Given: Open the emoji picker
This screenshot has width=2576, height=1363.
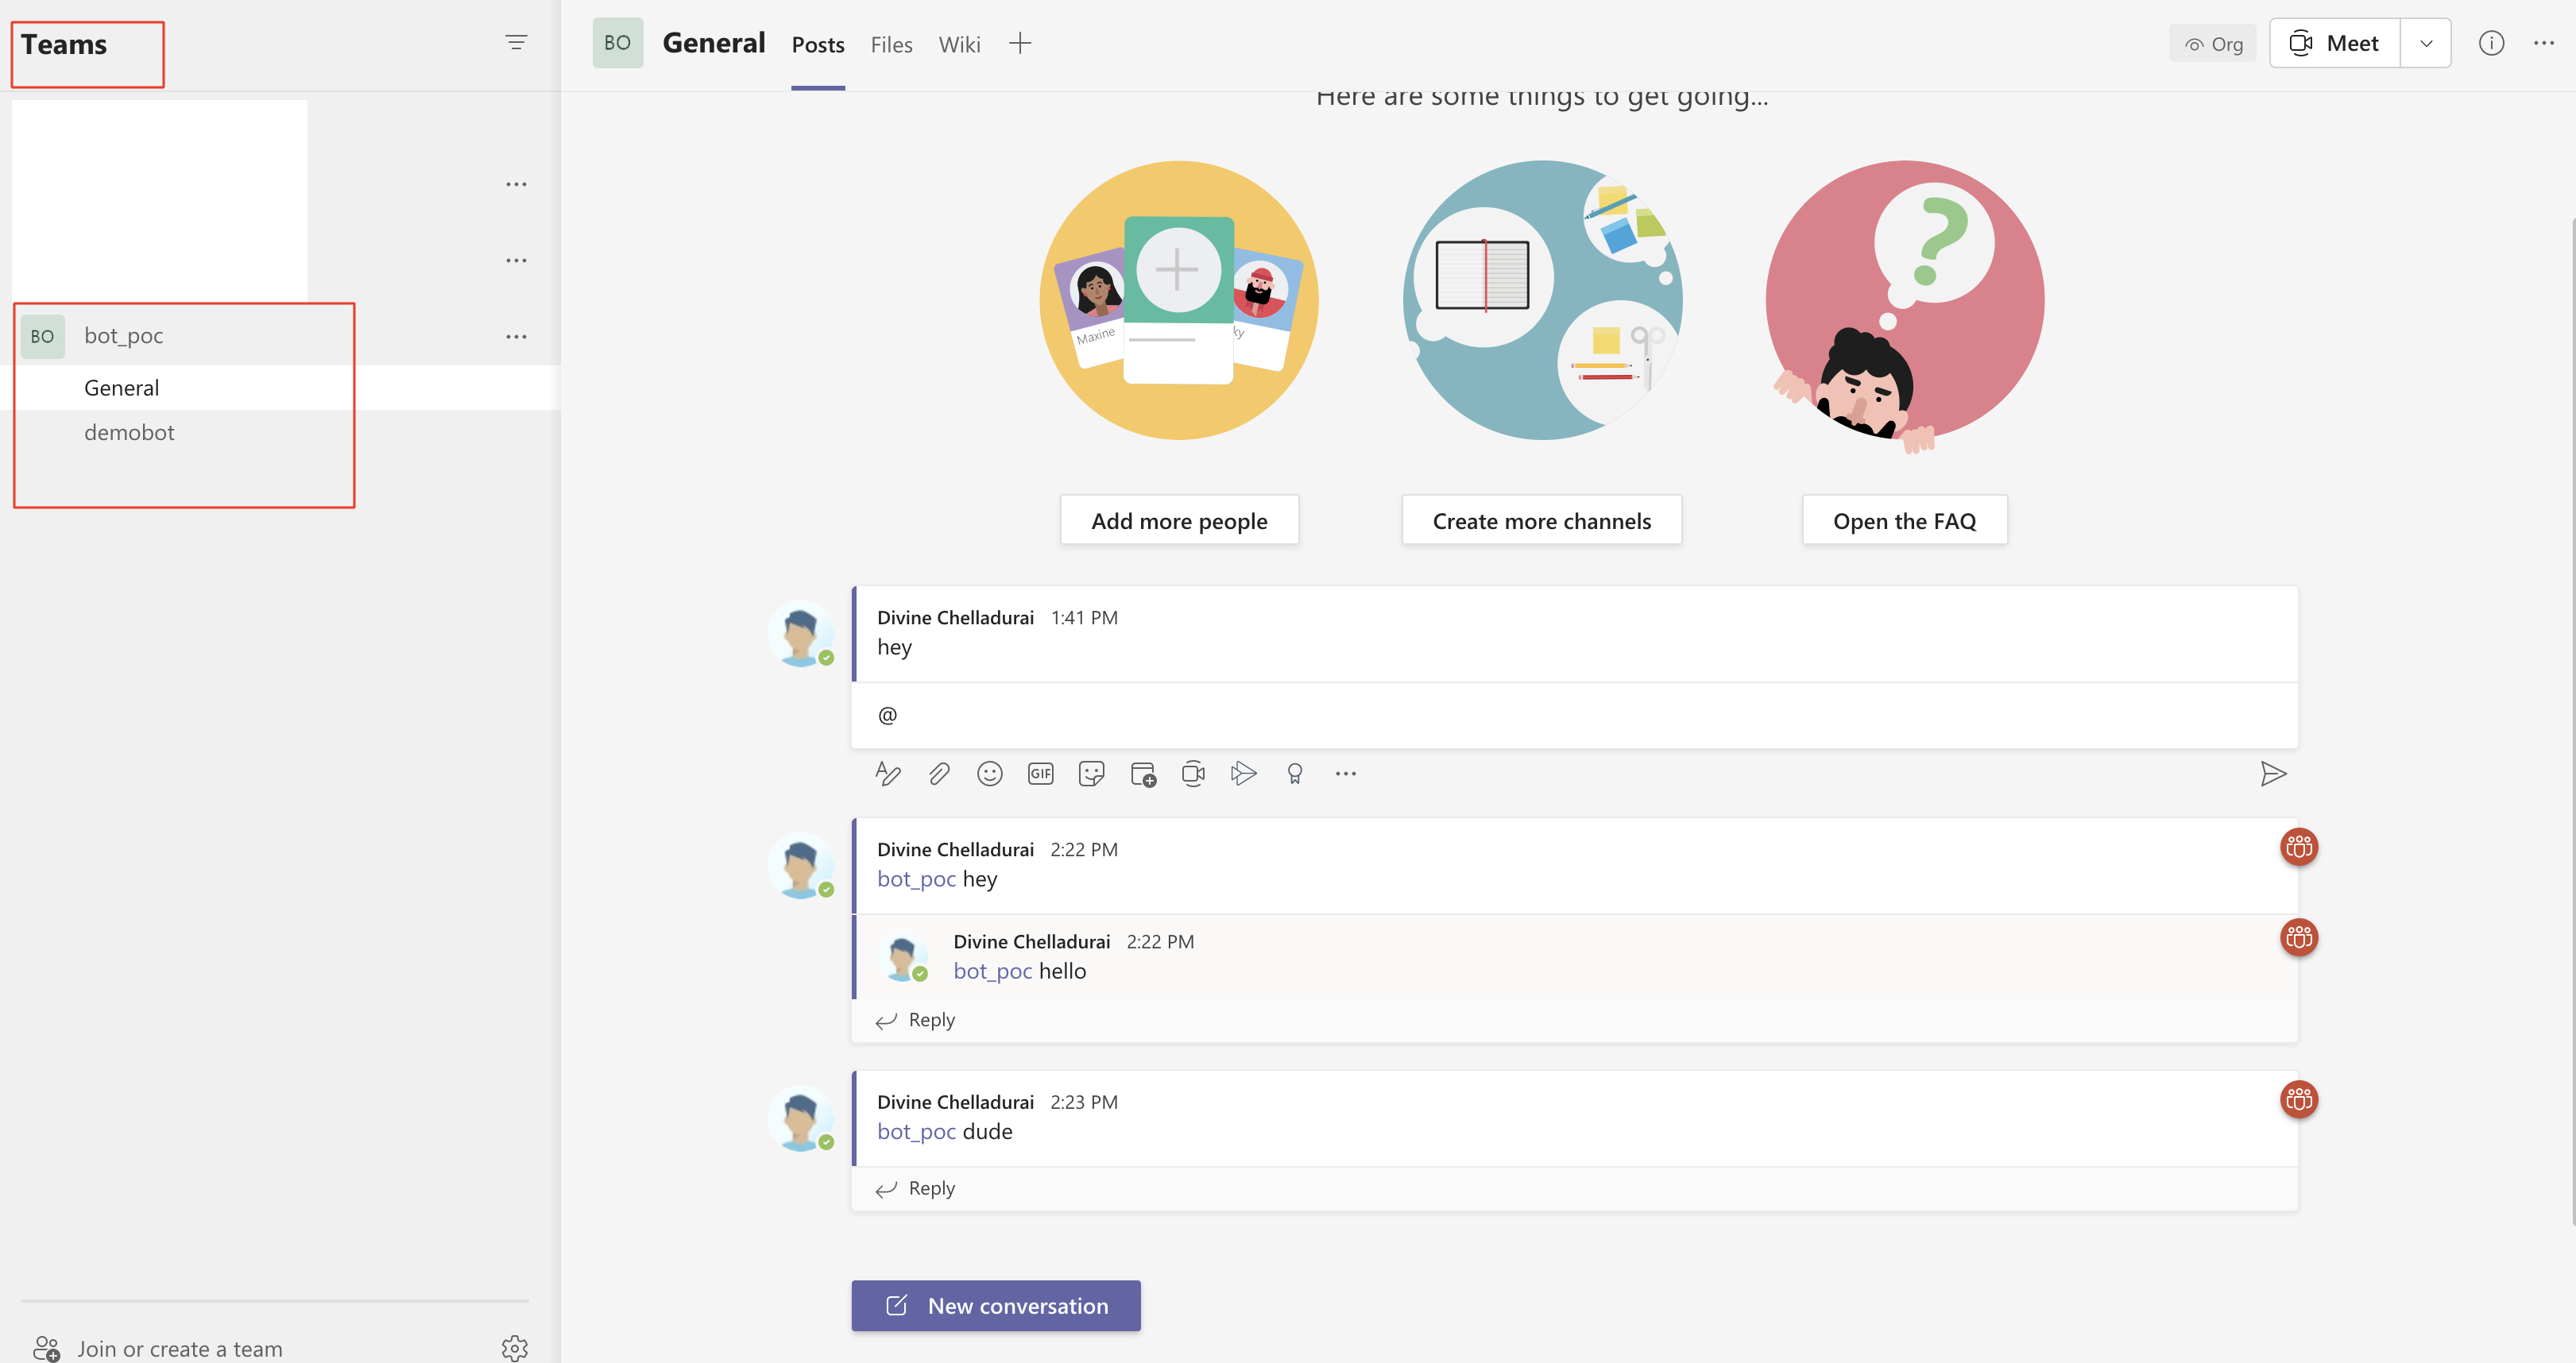Looking at the screenshot, I should [x=989, y=773].
